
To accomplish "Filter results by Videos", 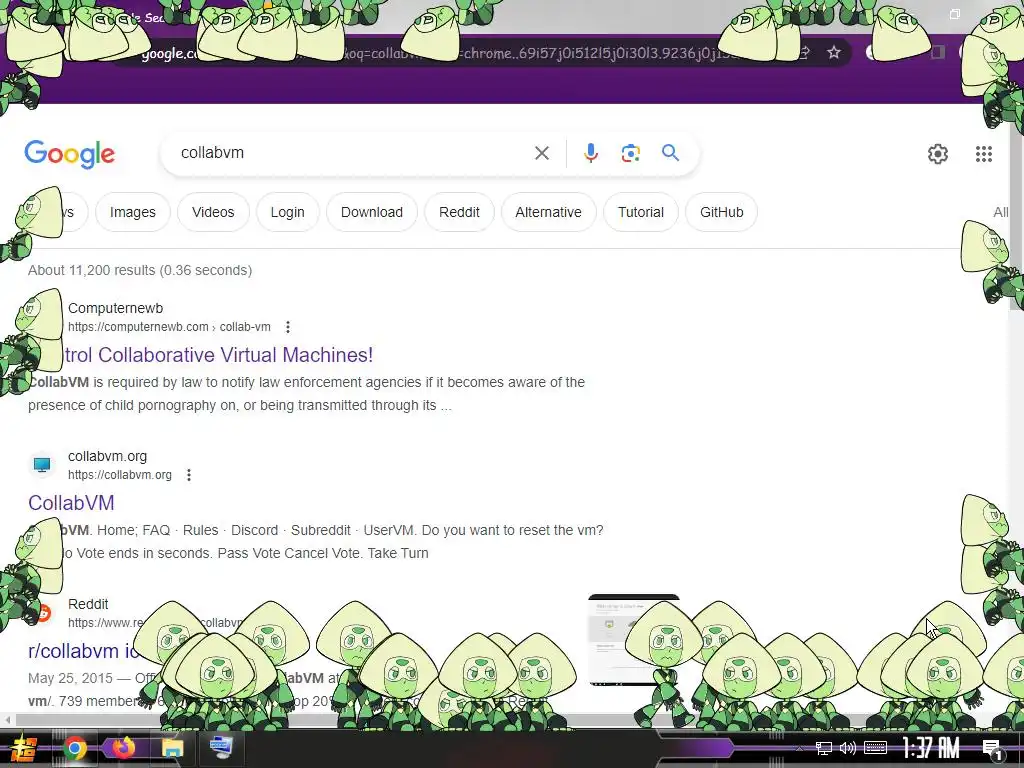I will click(x=213, y=212).
